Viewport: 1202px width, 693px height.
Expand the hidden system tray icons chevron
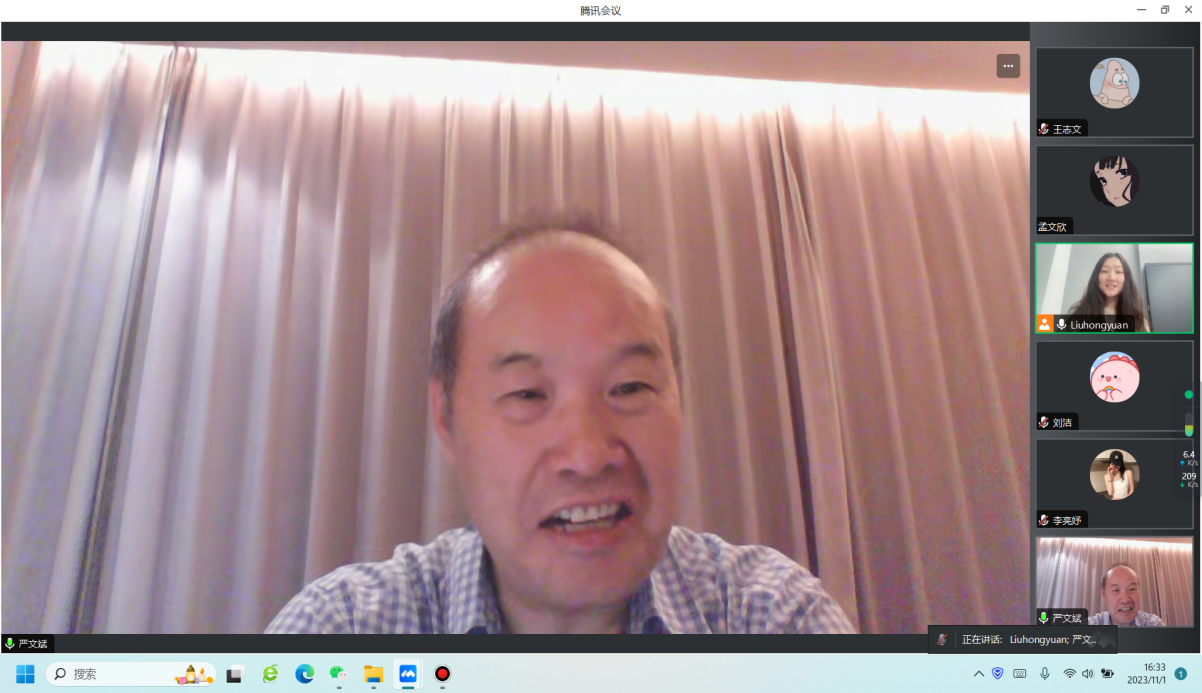click(978, 674)
